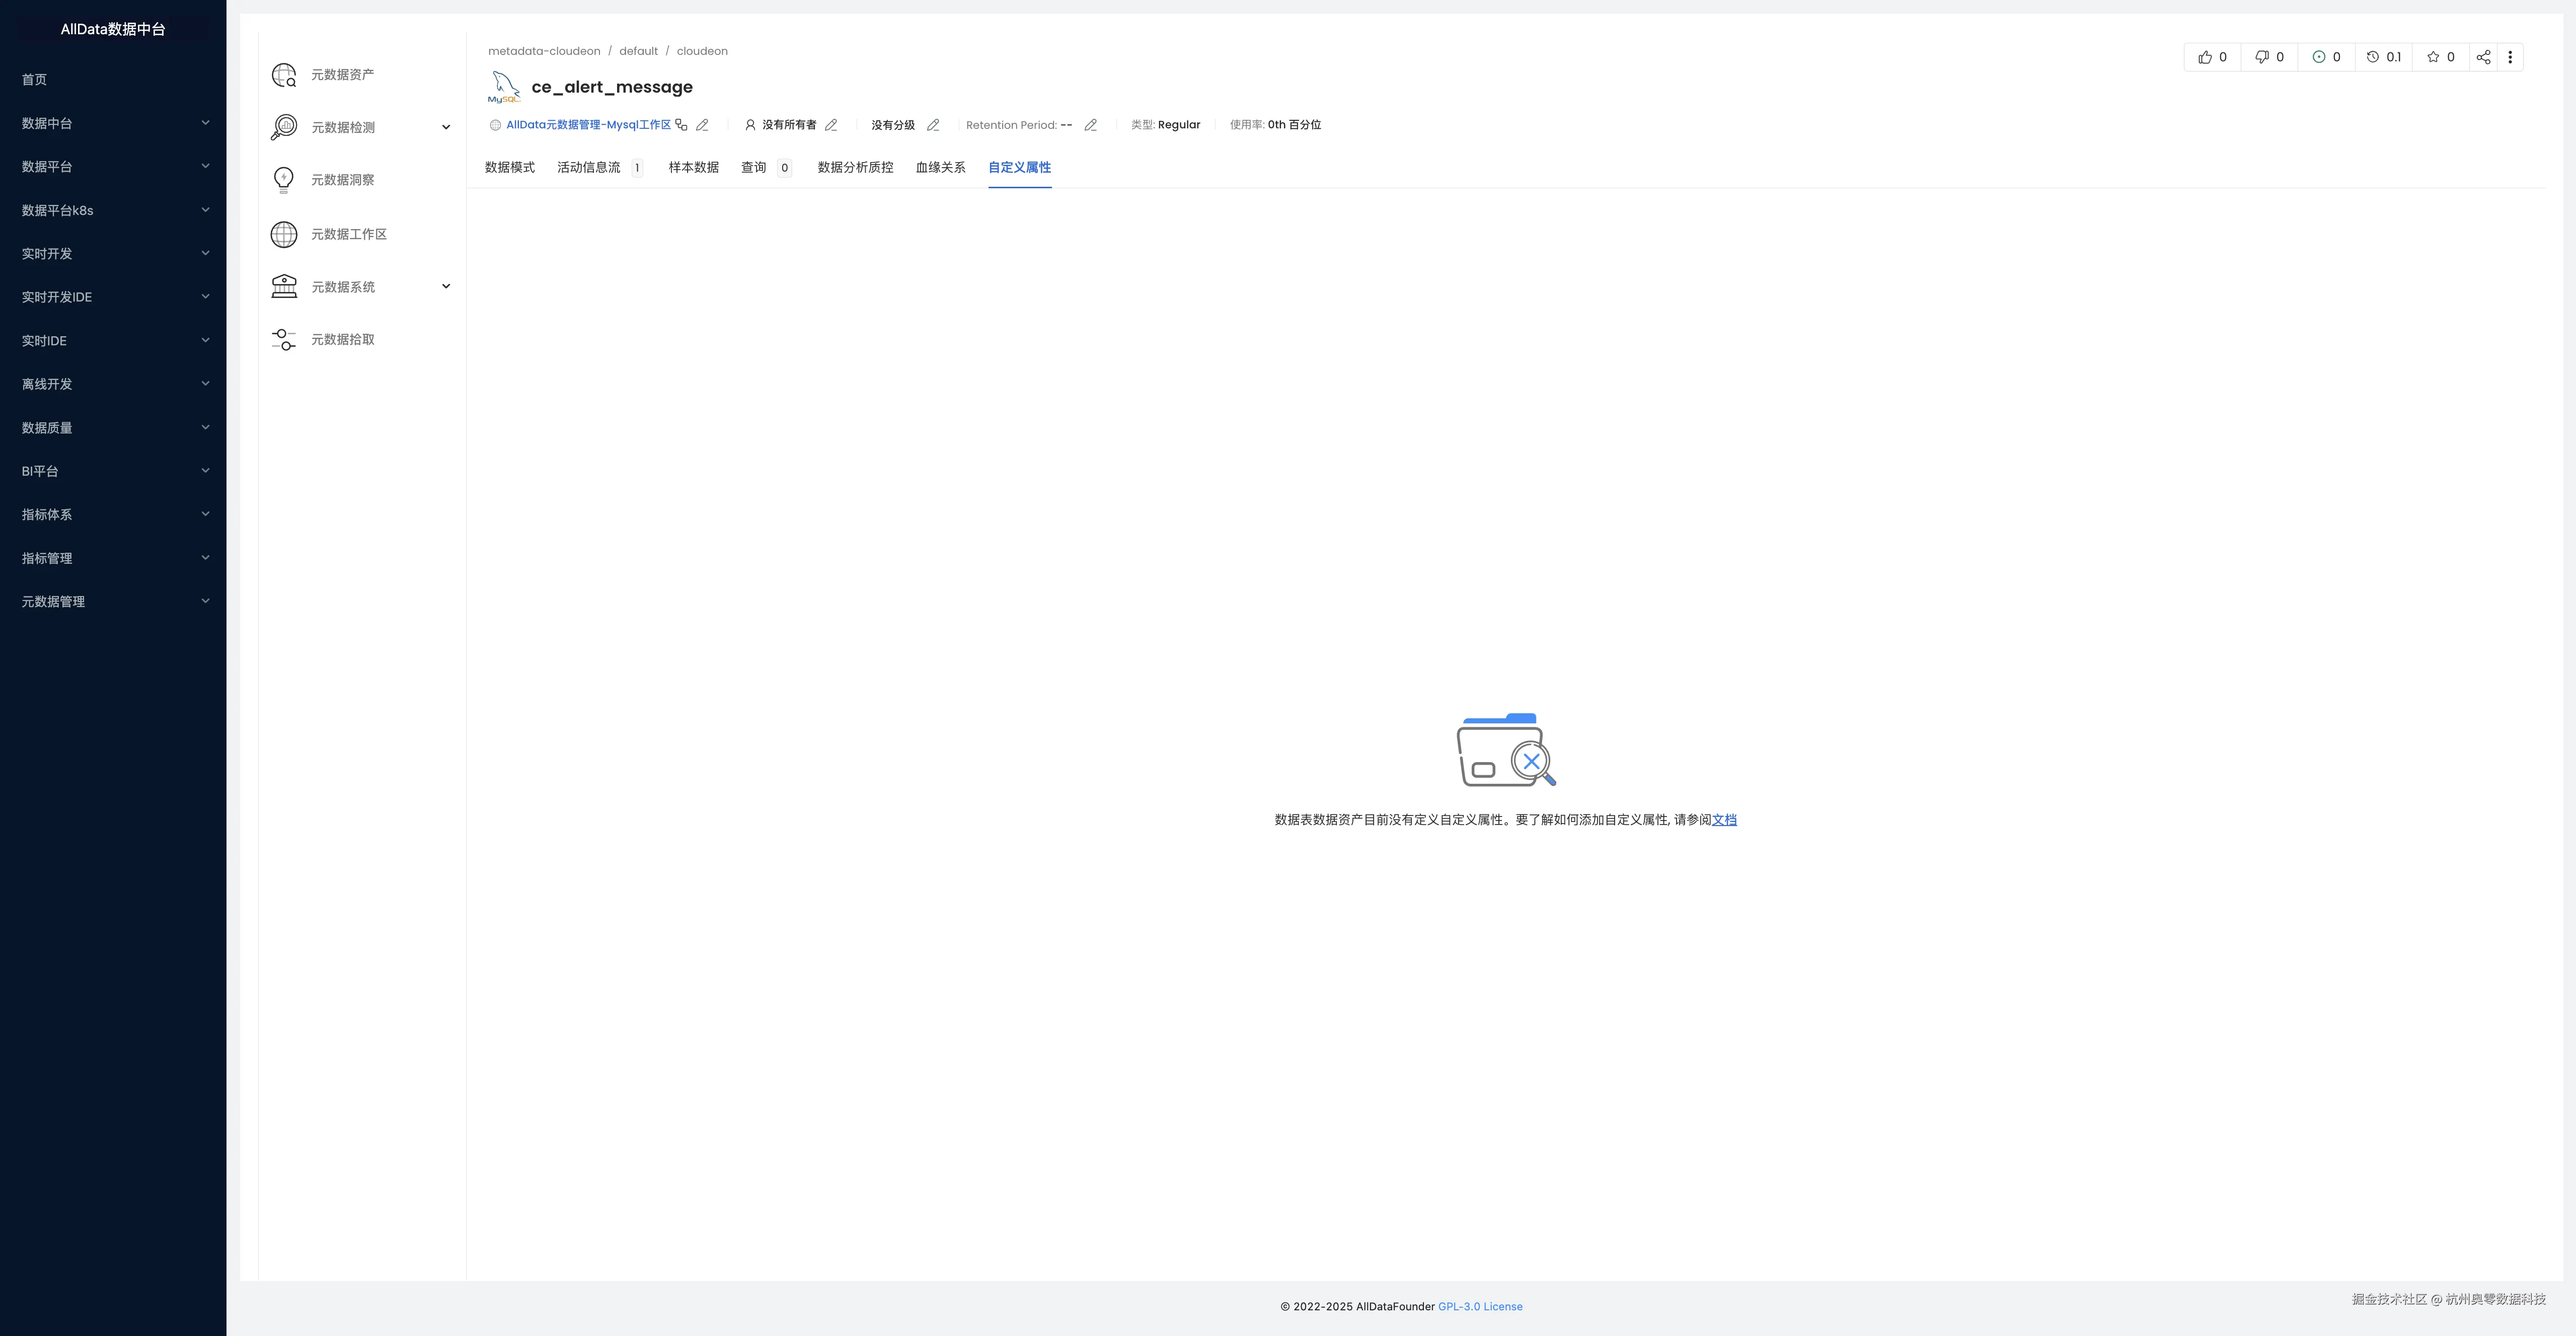Viewport: 2576px width, 1336px height.
Task: Switch to the 血缘关系 tab
Action: pyautogui.click(x=940, y=168)
